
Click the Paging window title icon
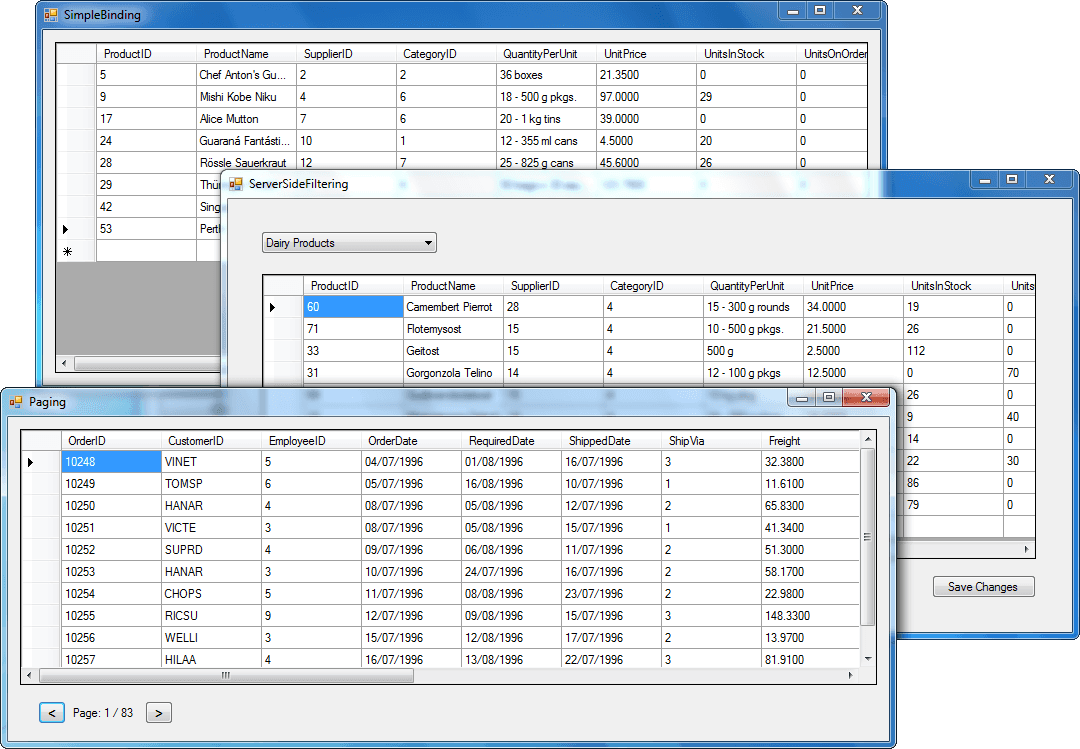point(16,402)
